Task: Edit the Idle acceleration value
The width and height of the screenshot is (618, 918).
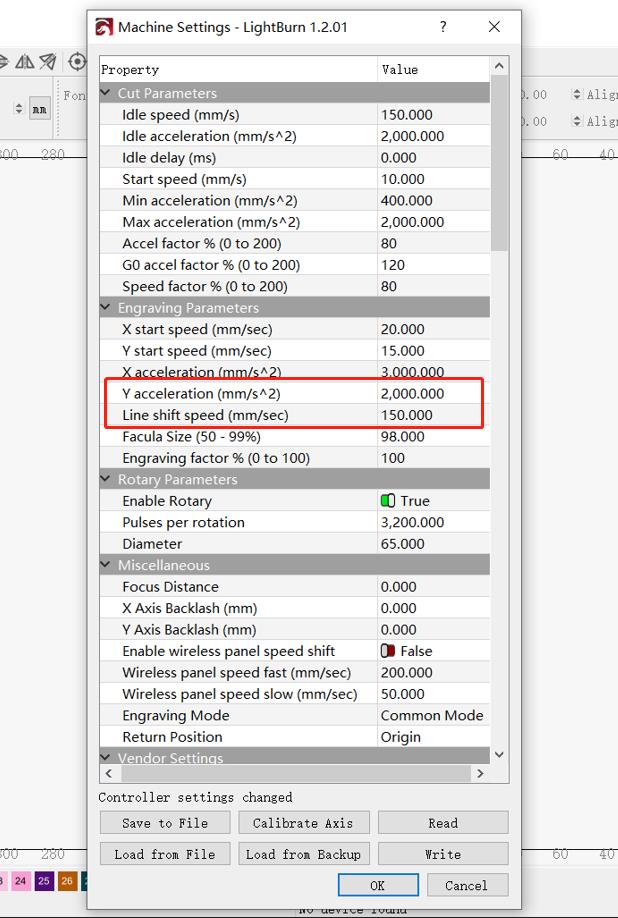Action: (x=434, y=136)
